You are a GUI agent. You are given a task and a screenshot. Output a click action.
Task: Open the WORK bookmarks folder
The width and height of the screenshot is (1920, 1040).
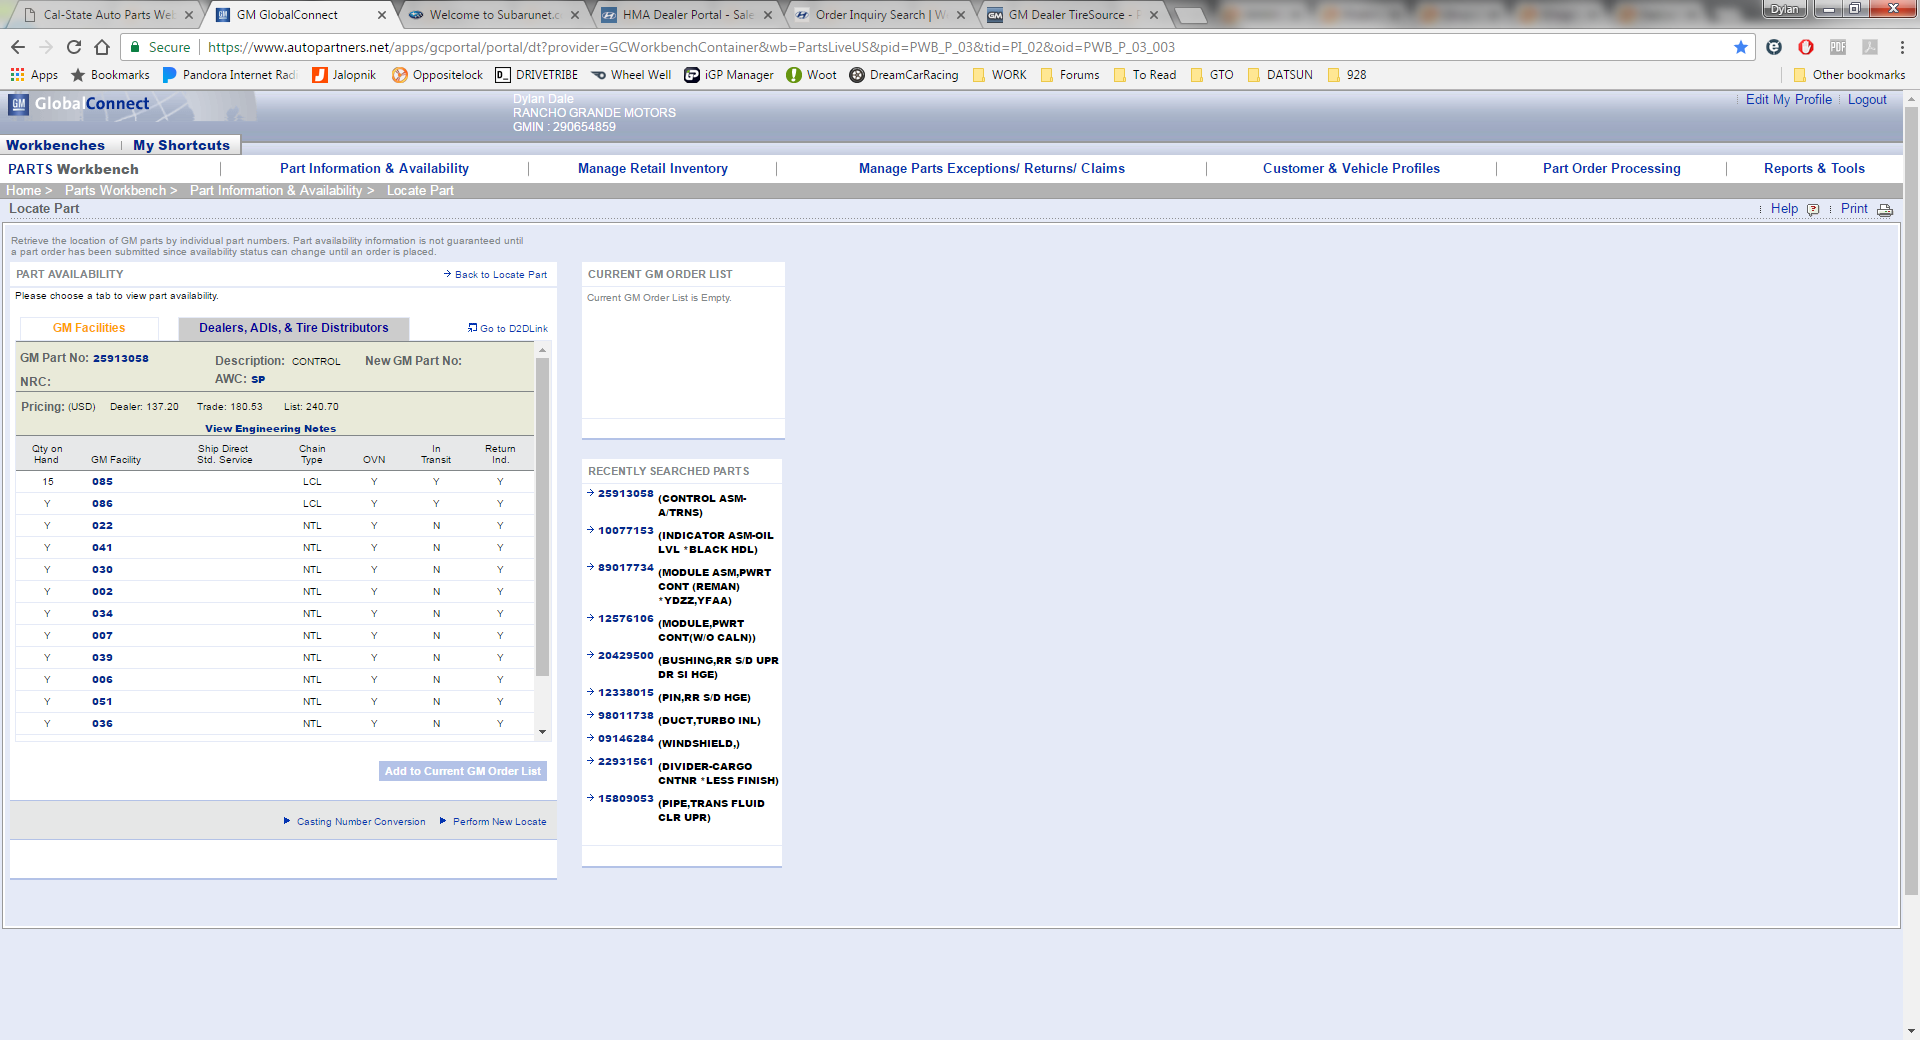coord(999,75)
